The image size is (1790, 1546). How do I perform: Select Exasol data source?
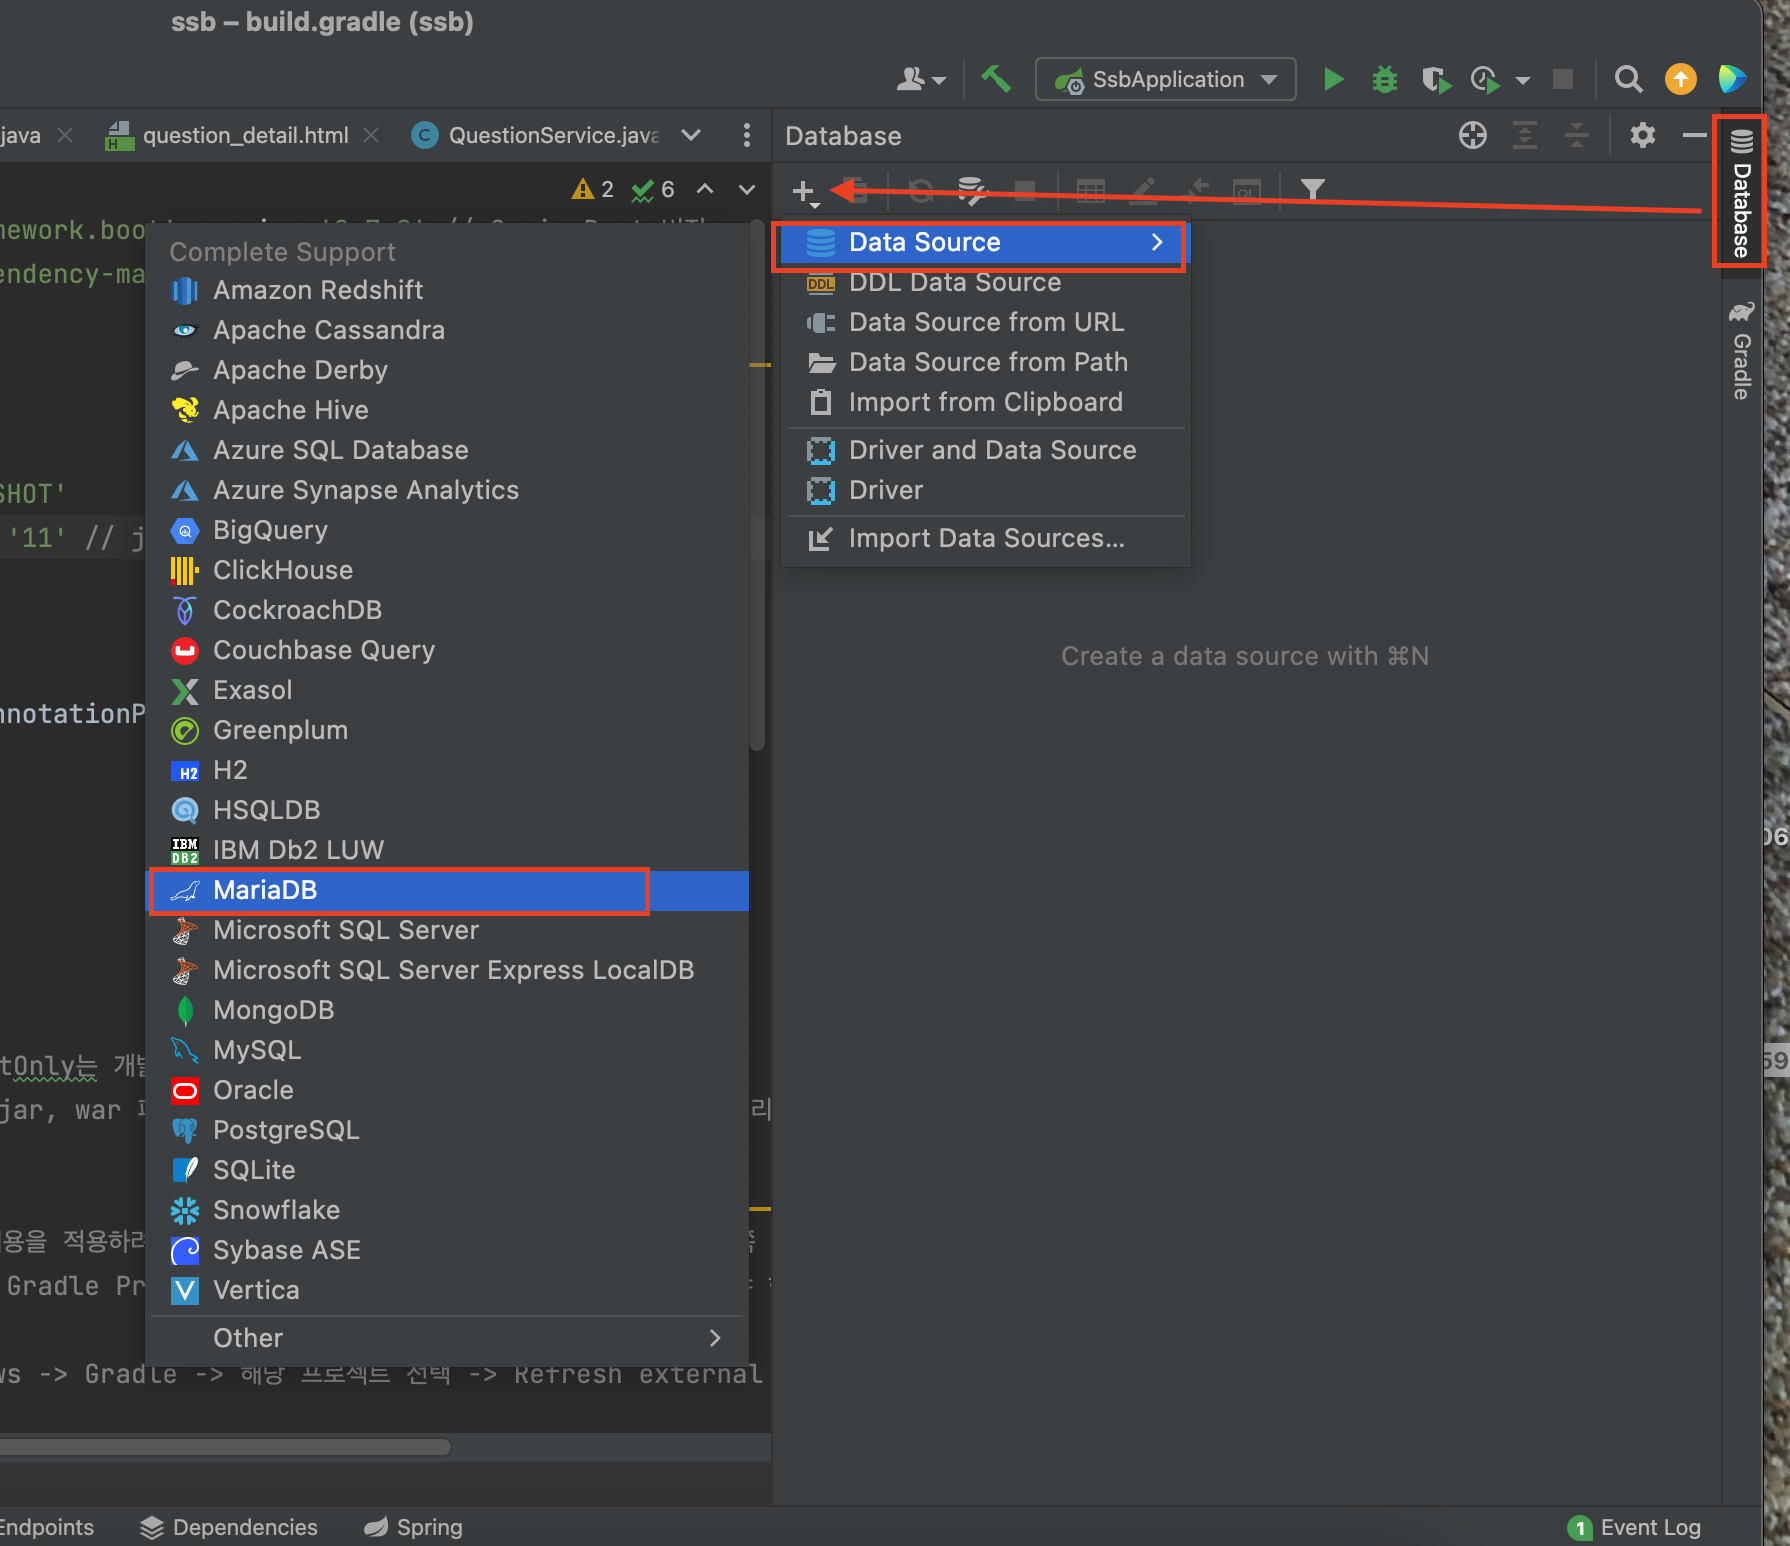[448, 690]
